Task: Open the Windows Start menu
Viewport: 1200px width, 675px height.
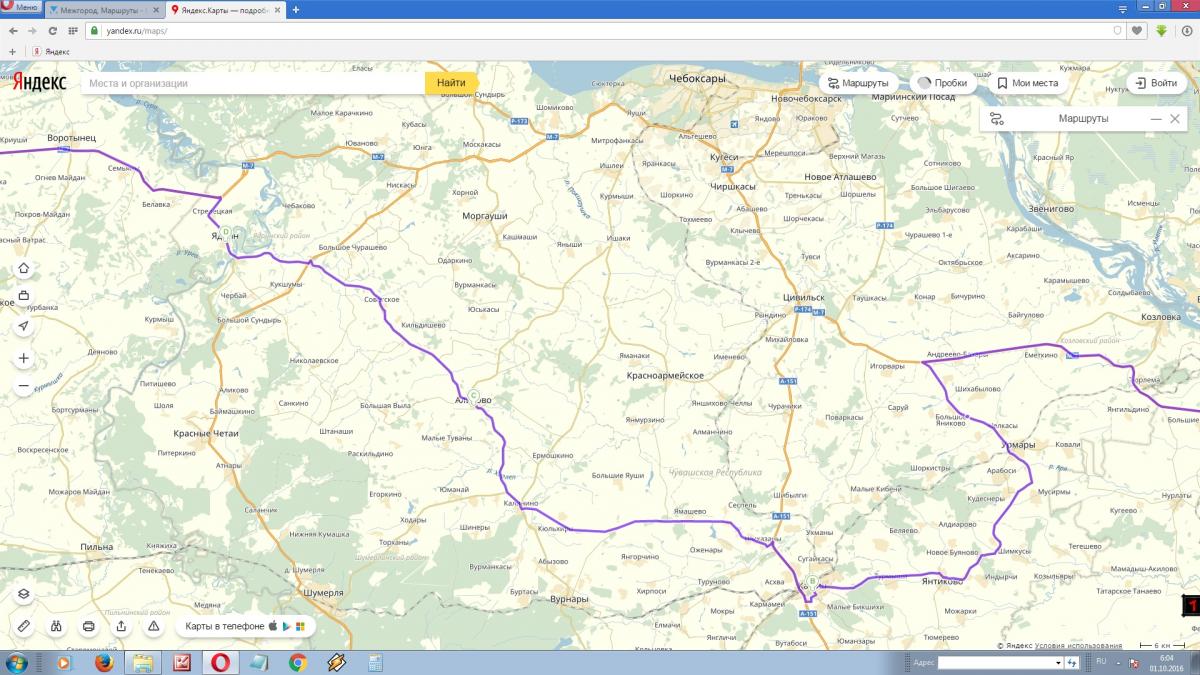Action: [16, 662]
